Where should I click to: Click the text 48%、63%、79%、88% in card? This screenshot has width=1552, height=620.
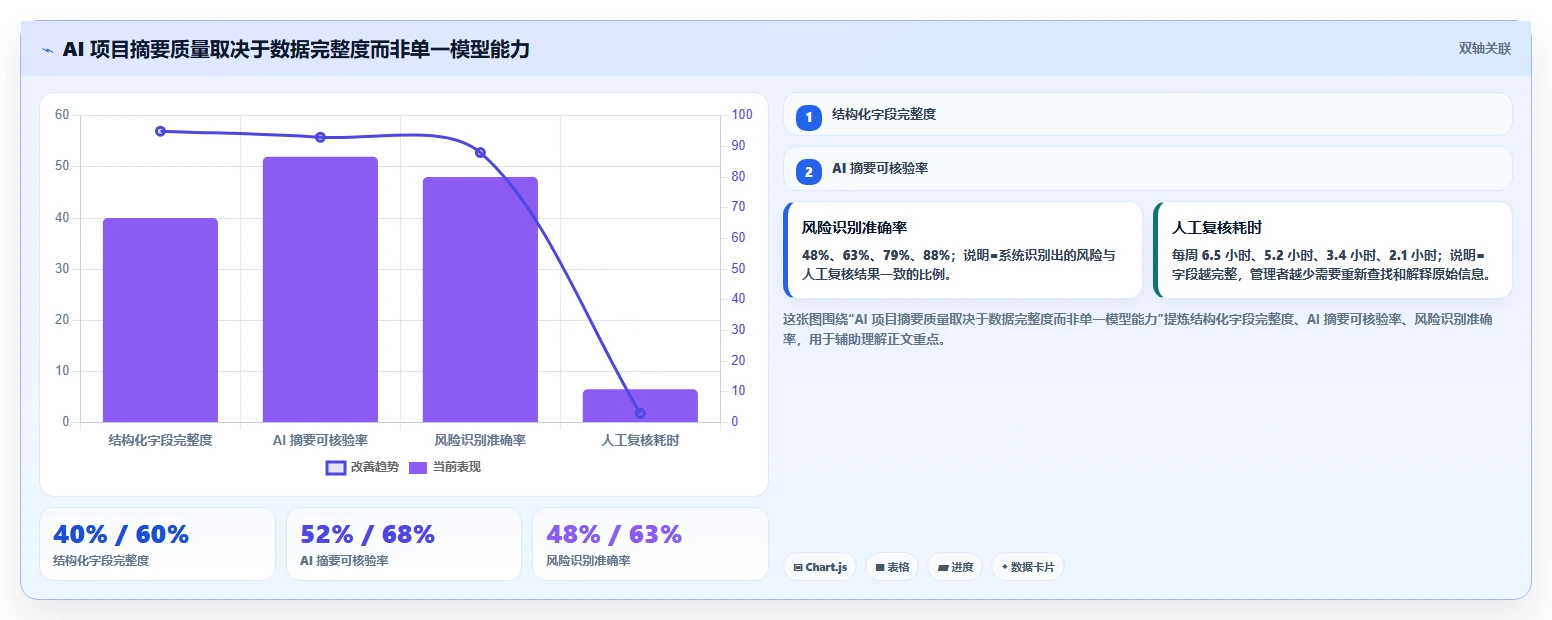(x=876, y=255)
